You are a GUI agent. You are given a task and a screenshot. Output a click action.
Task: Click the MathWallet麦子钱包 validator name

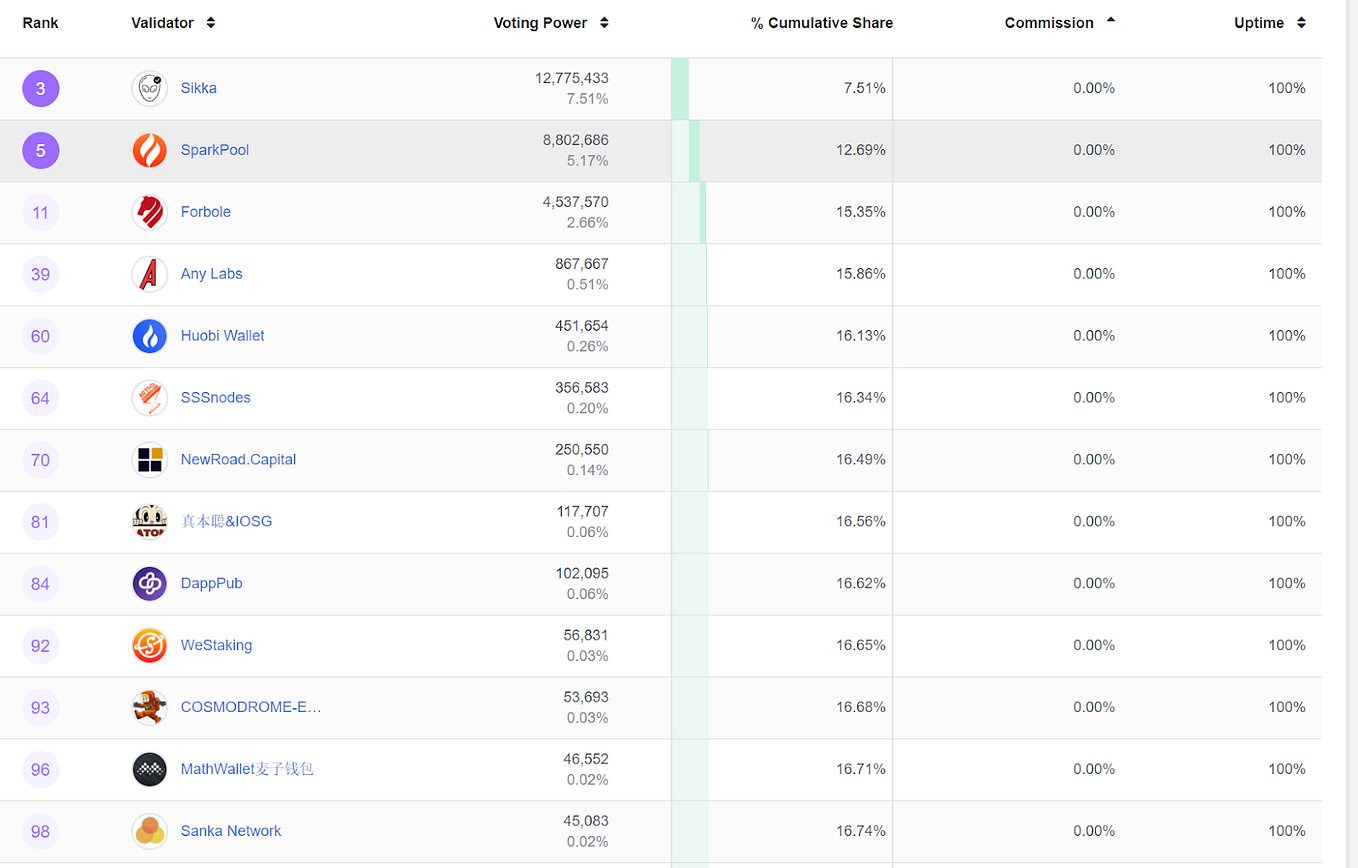(x=246, y=769)
